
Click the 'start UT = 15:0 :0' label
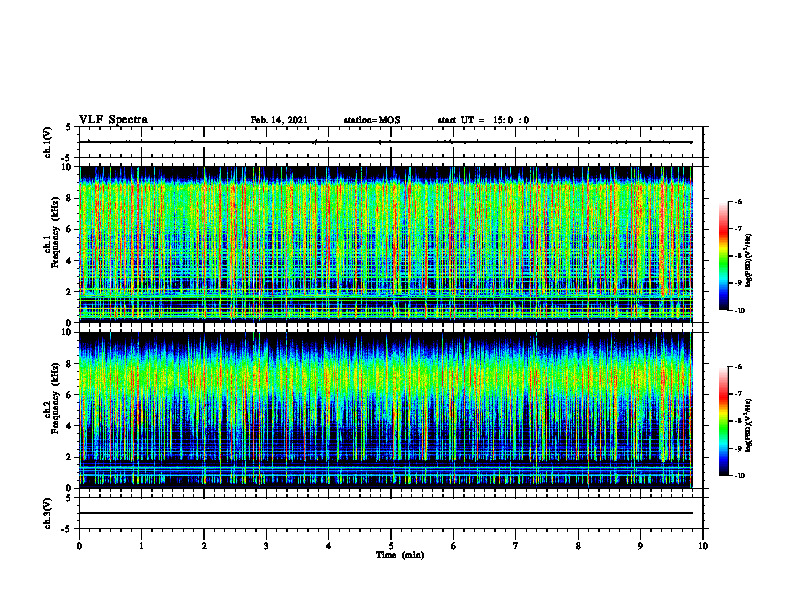click(483, 120)
